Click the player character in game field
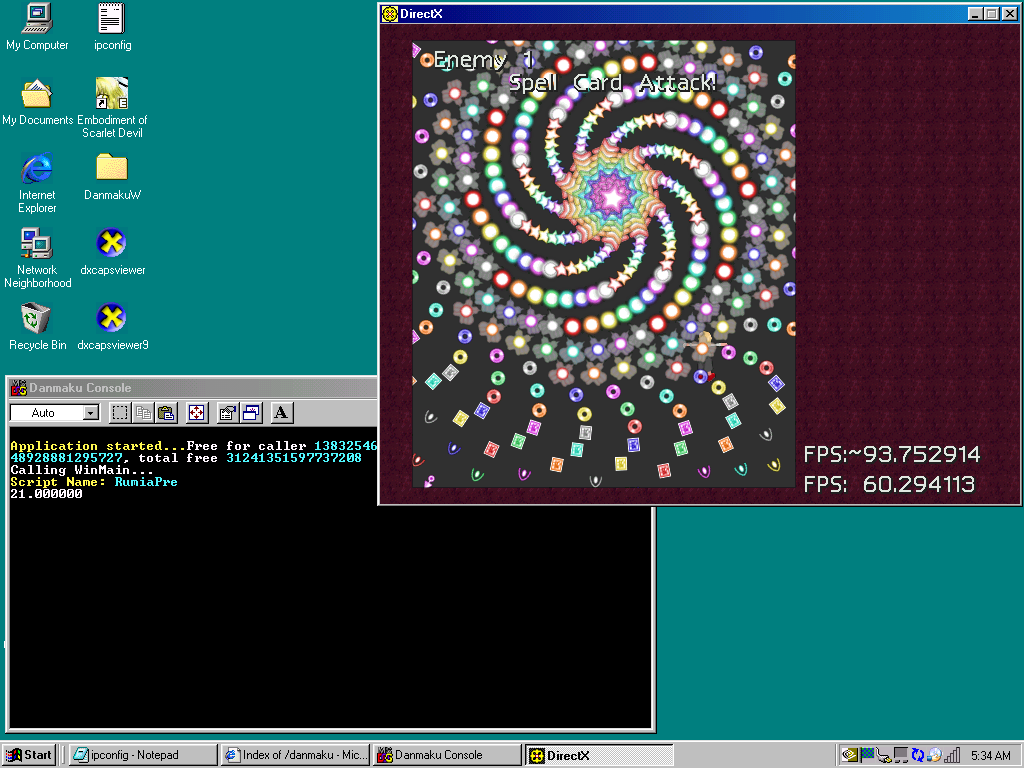This screenshot has height=768, width=1024. [x=704, y=356]
